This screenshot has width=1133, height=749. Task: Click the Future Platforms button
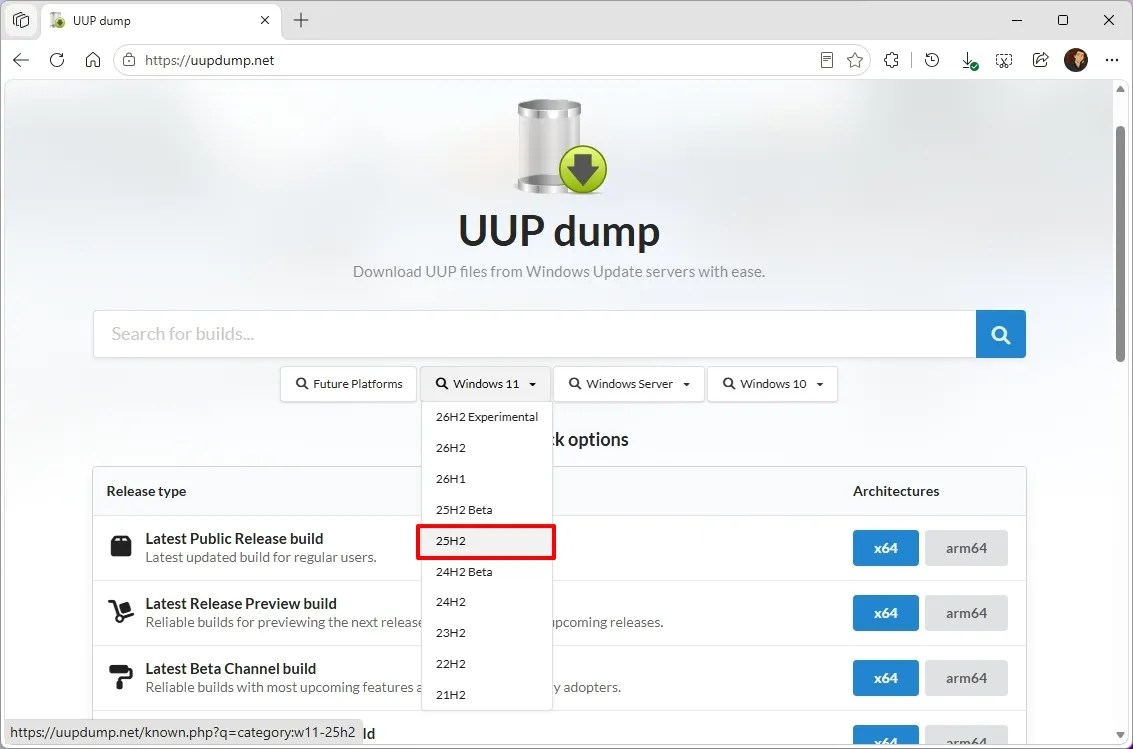coord(349,384)
